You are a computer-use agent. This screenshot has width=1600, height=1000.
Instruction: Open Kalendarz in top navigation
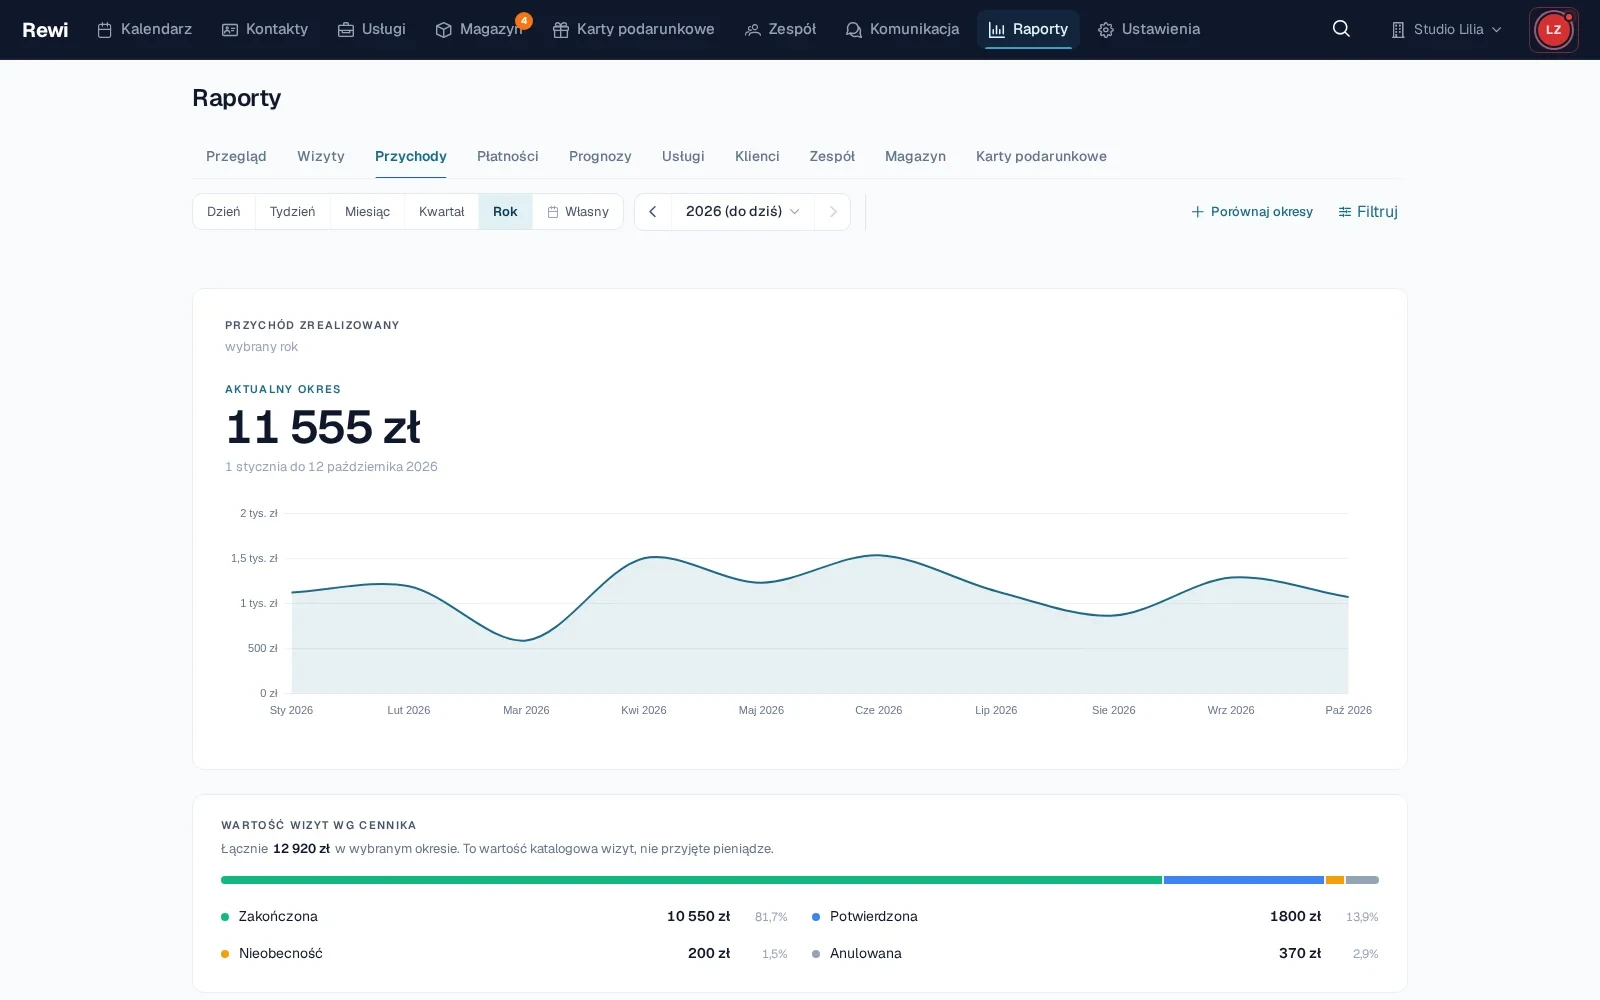(144, 29)
